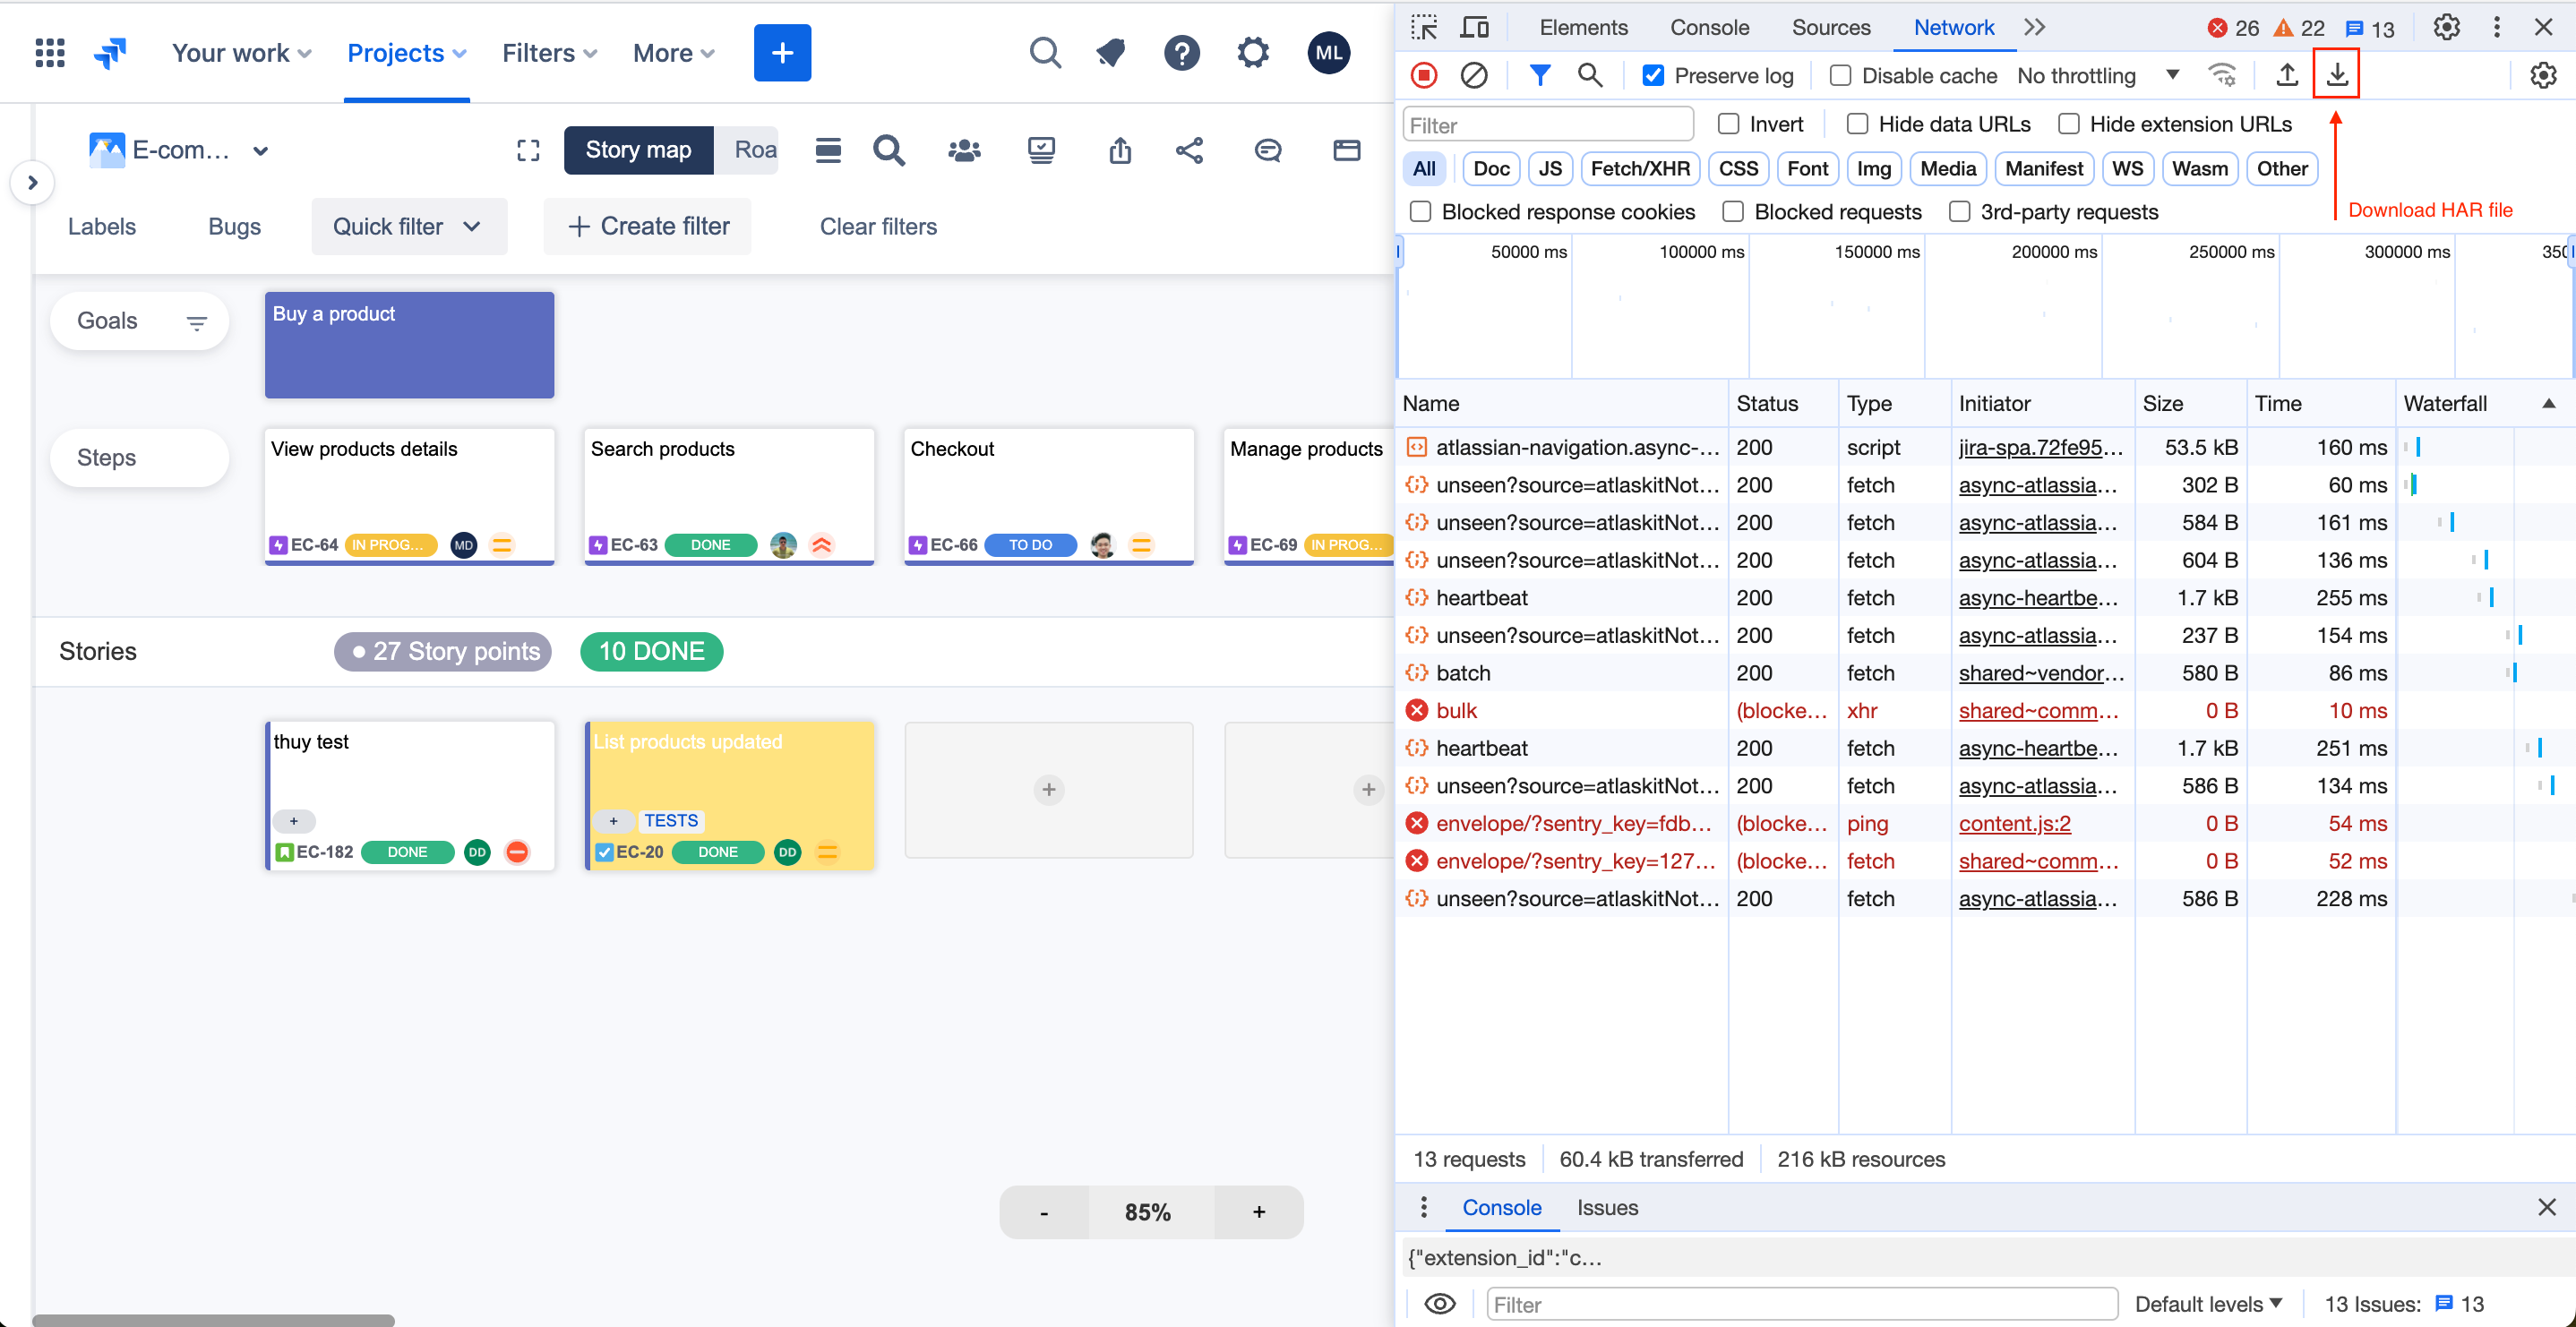Open the Projects menu dropdown
The width and height of the screenshot is (2576, 1327).
pyautogui.click(x=406, y=53)
